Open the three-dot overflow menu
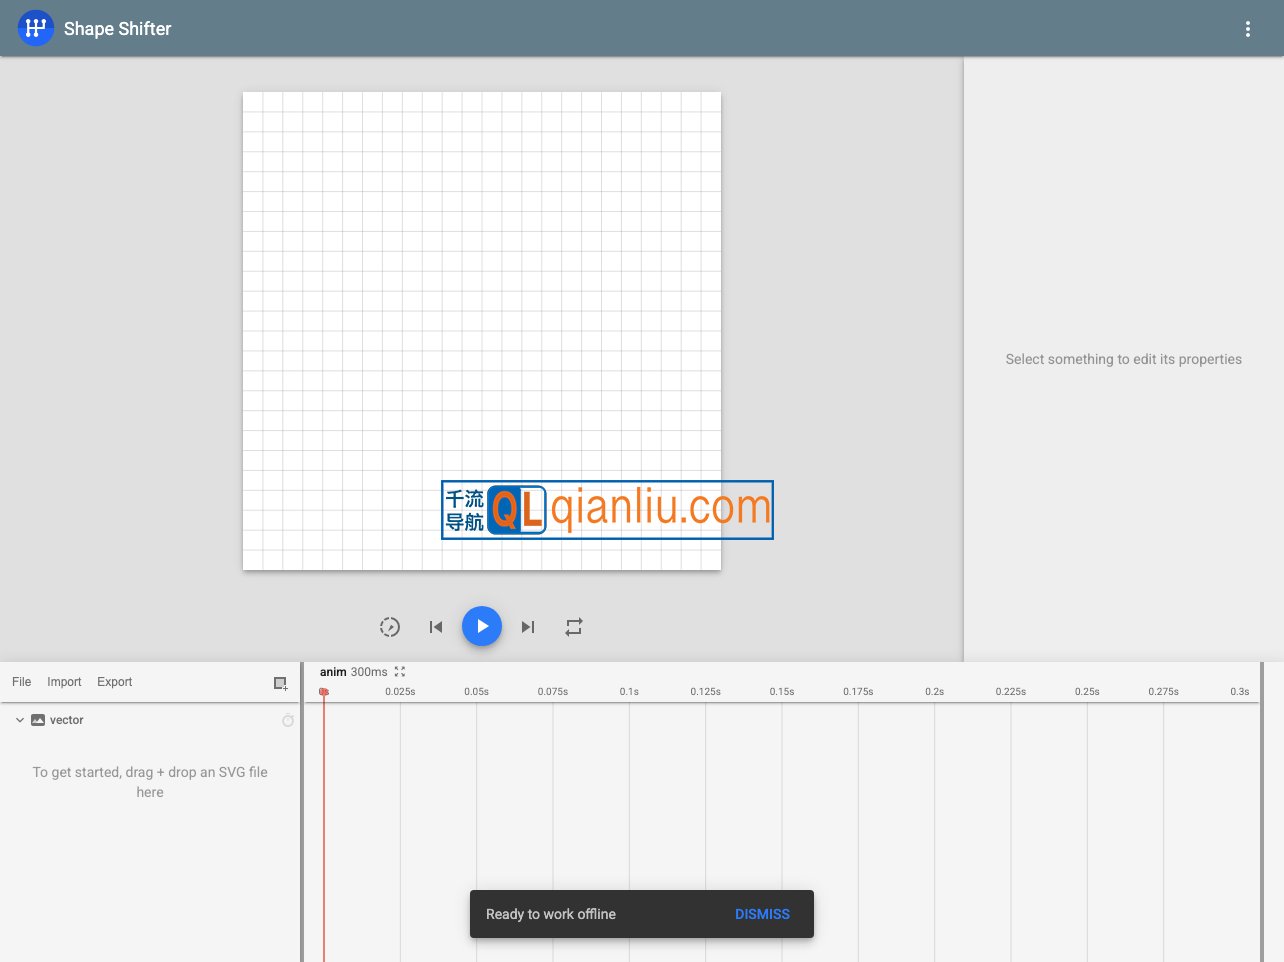Viewport: 1284px width, 962px height. [1247, 29]
